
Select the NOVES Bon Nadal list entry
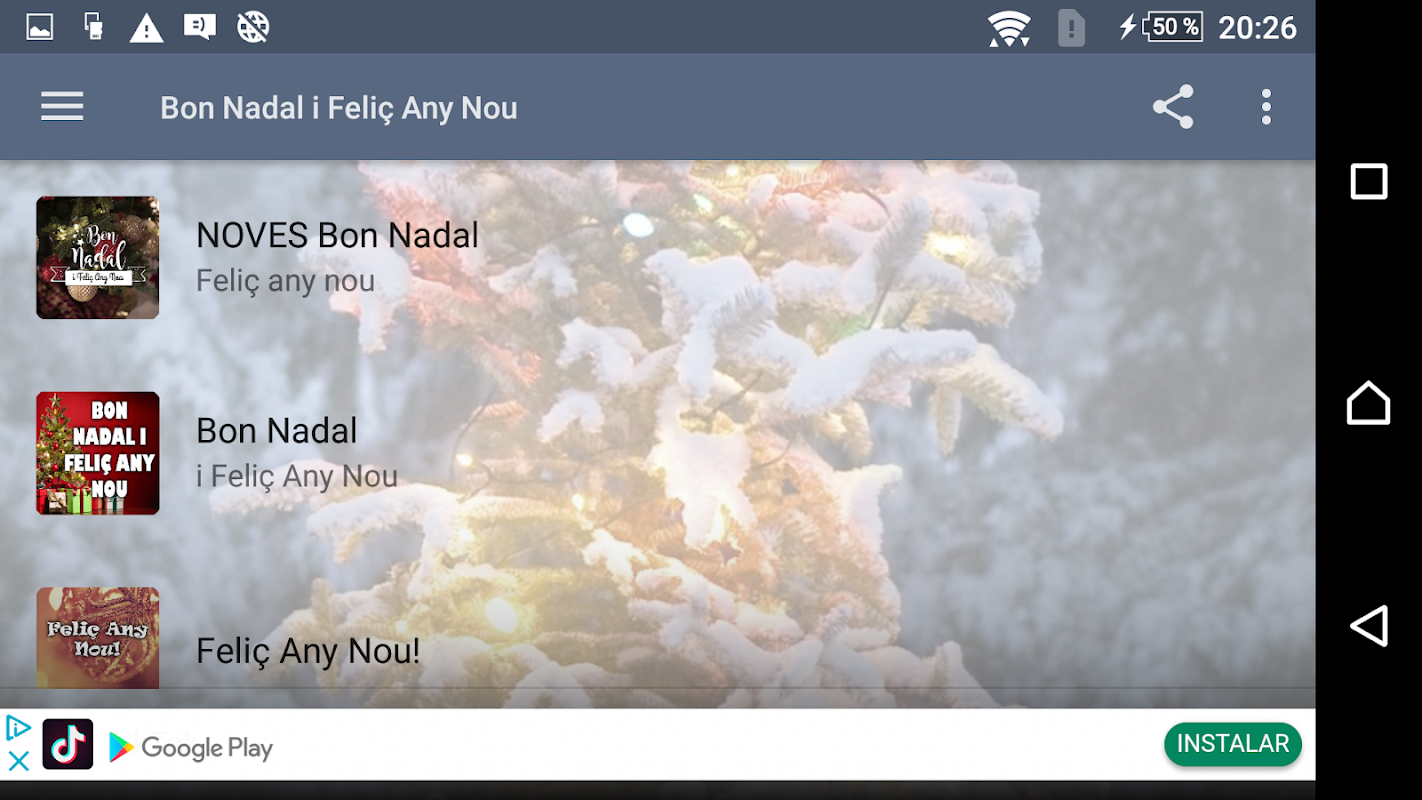[658, 257]
